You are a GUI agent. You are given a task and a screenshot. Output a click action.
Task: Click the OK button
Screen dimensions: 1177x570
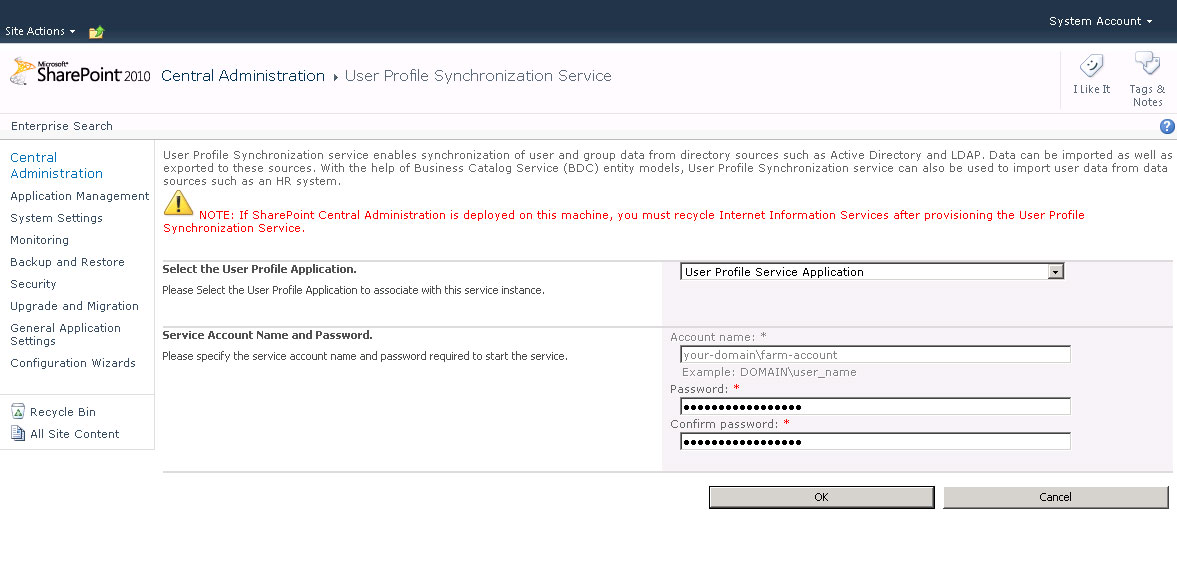coord(821,497)
